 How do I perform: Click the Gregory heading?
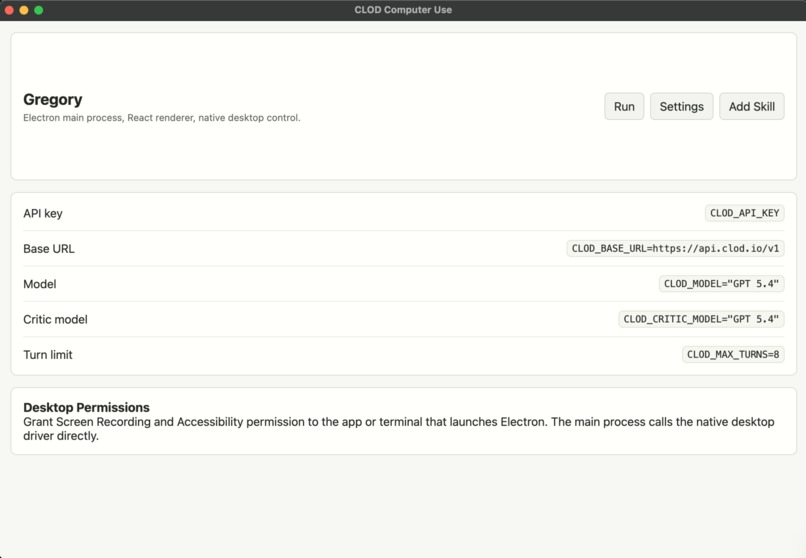(52, 100)
